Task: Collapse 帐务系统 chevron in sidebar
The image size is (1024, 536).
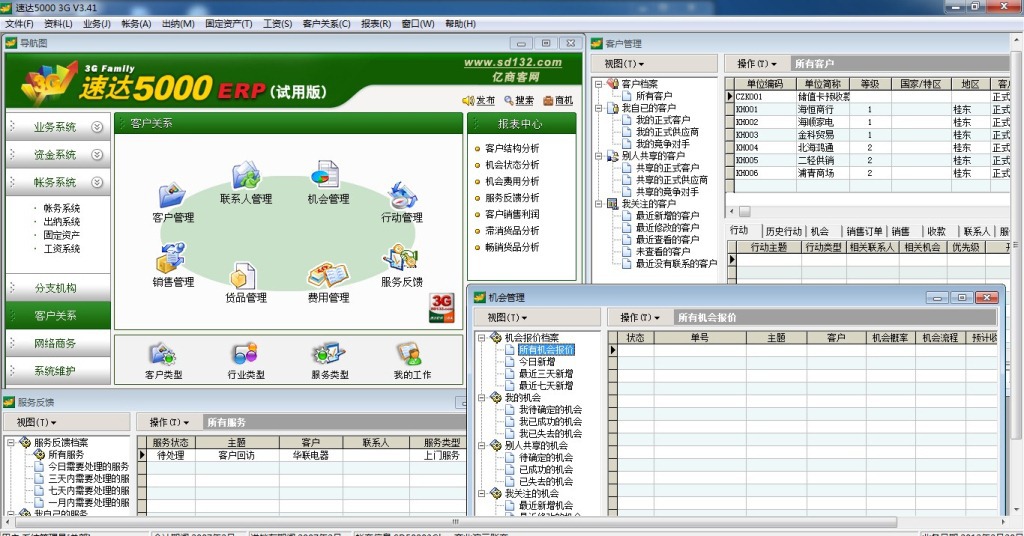Action: (x=97, y=182)
